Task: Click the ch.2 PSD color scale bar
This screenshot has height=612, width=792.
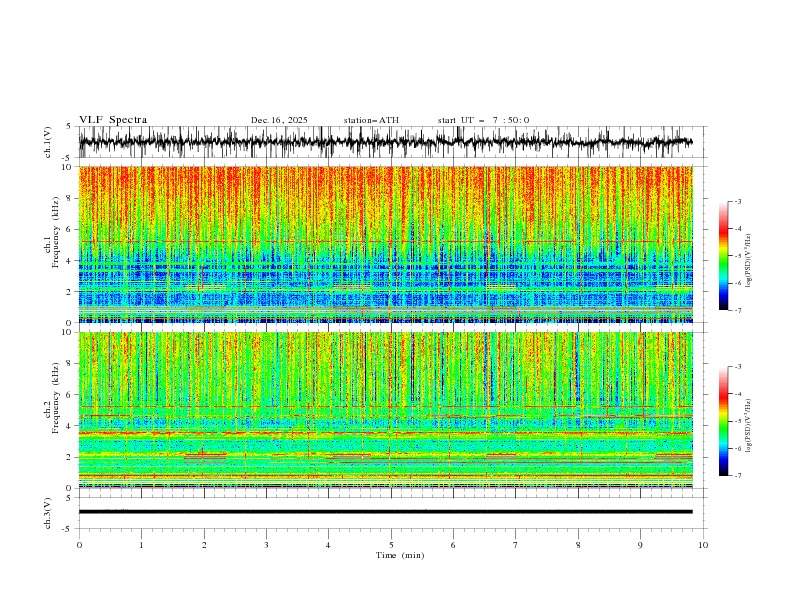Action: 723,421
